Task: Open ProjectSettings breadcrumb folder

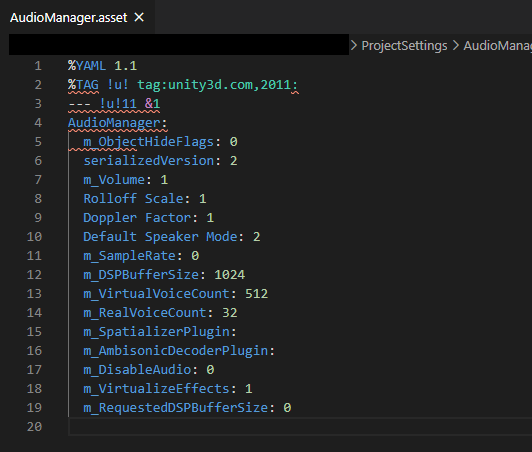Action: click(x=404, y=45)
